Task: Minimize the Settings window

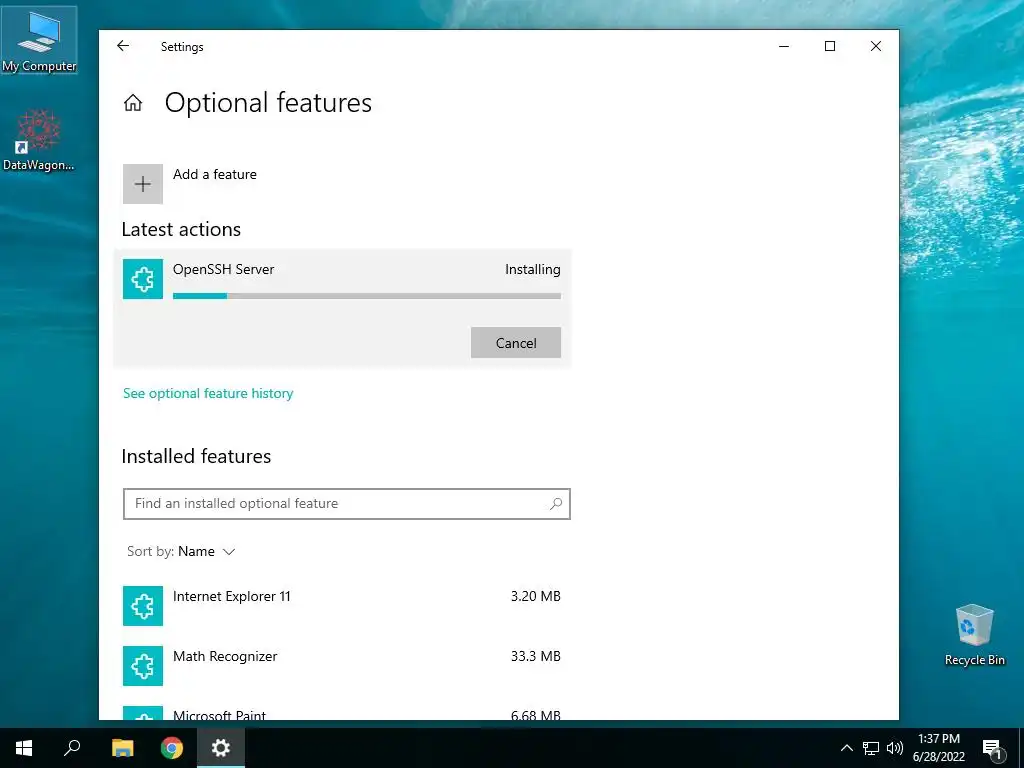Action: pyautogui.click(x=784, y=46)
